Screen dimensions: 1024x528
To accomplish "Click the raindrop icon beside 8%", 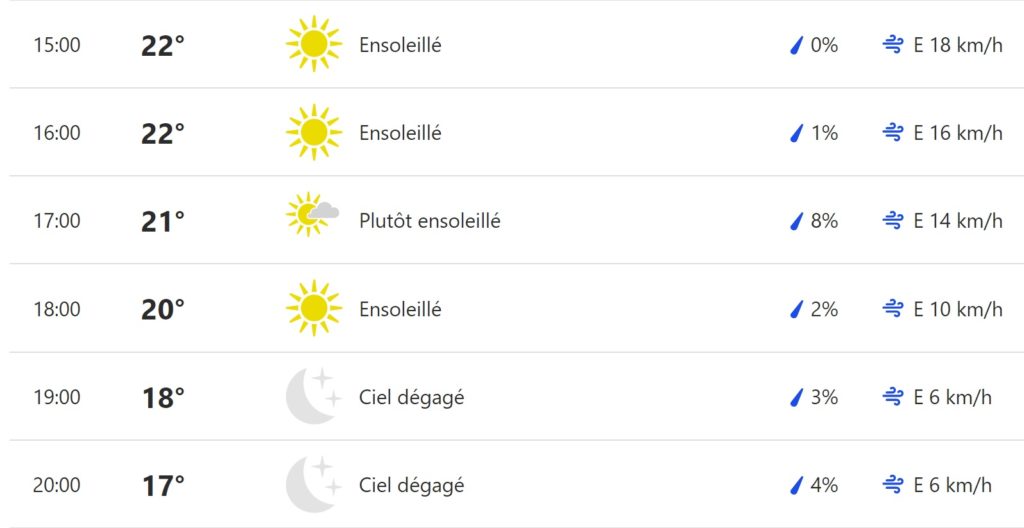I will point(797,221).
